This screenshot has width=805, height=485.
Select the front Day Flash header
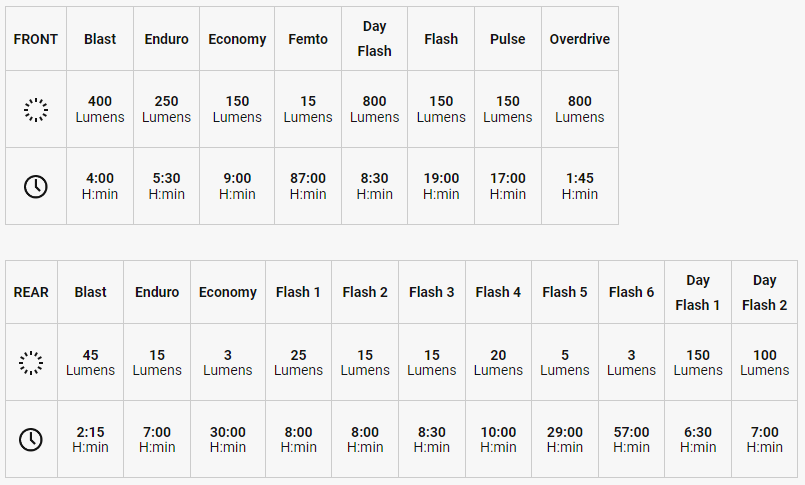(x=374, y=39)
